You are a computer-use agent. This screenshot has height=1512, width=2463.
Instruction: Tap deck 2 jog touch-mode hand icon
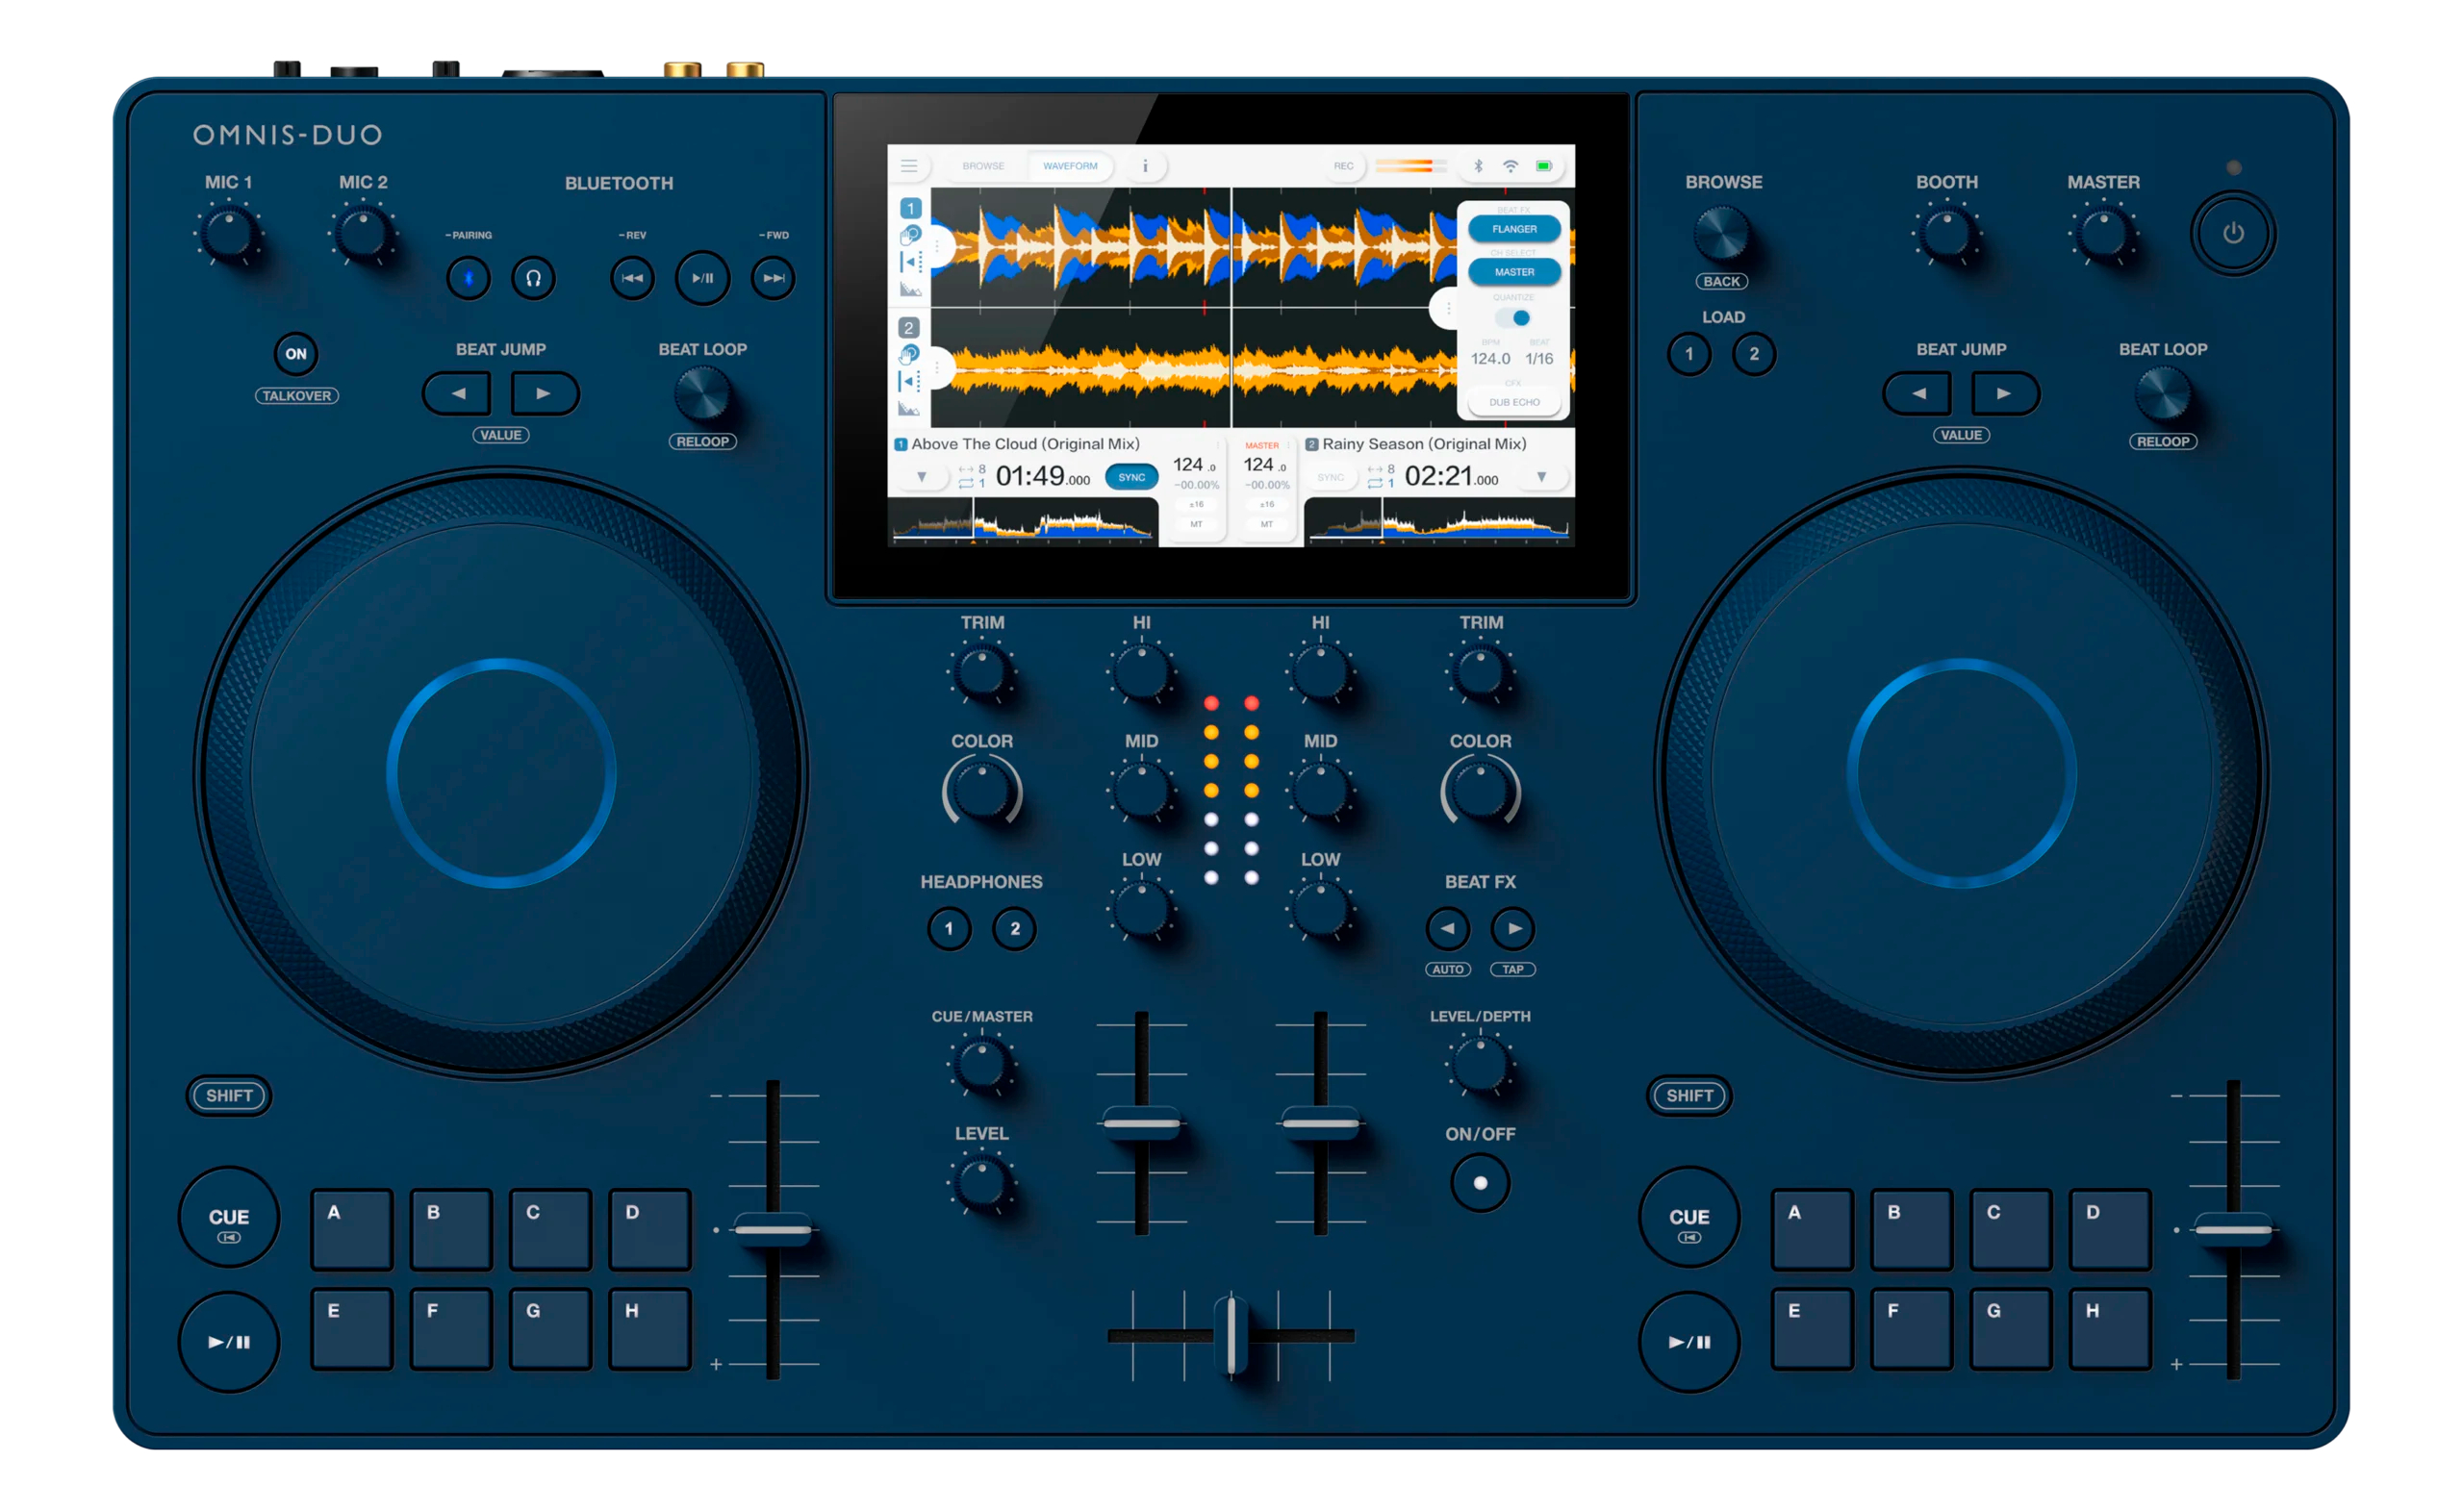pos(909,354)
